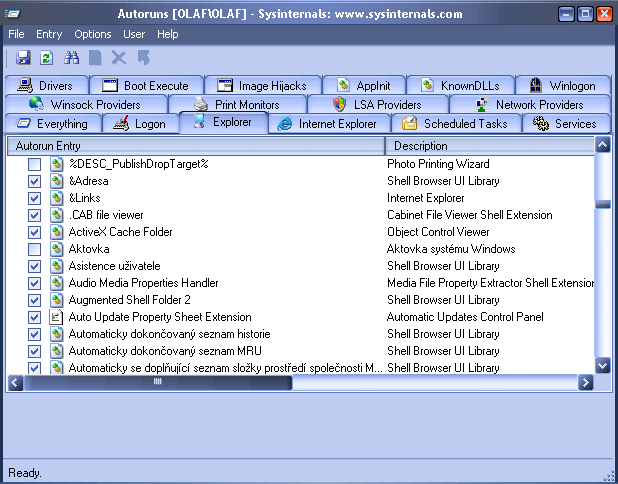This screenshot has width=618, height=484.
Task: Select the Aktovka systému Windows description
Action: [451, 249]
